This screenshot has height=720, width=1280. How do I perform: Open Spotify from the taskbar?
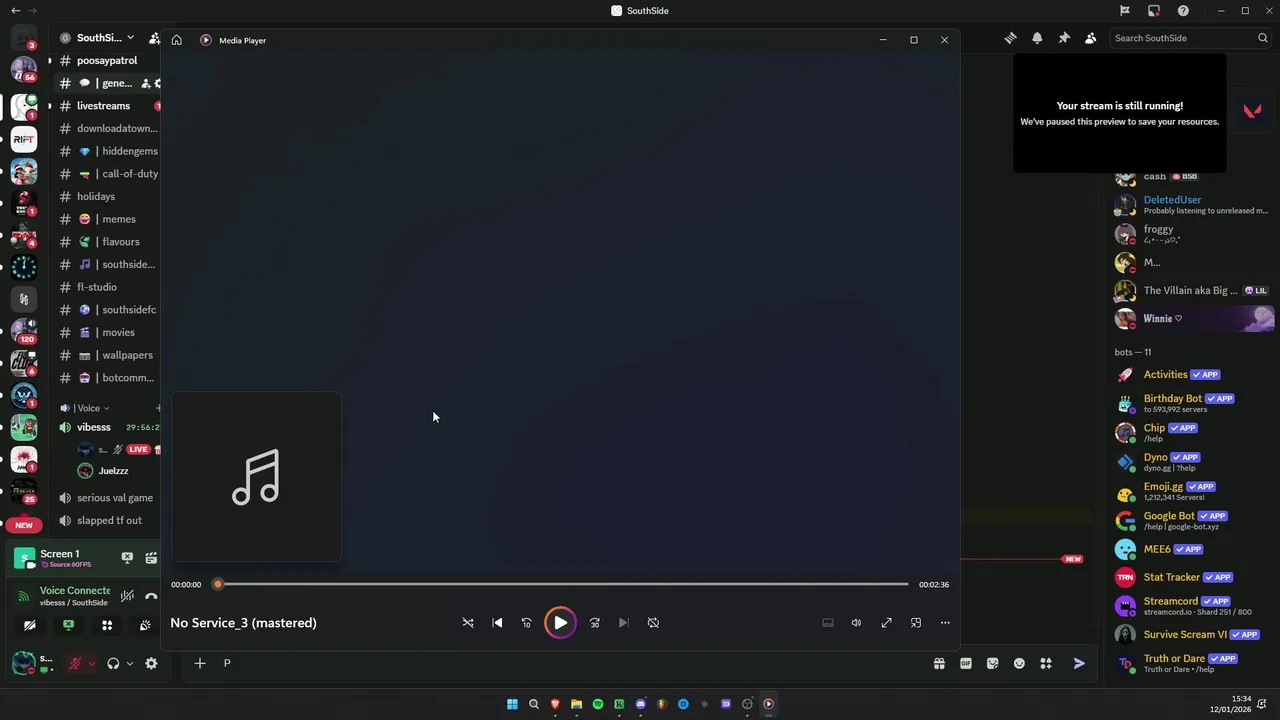[598, 704]
